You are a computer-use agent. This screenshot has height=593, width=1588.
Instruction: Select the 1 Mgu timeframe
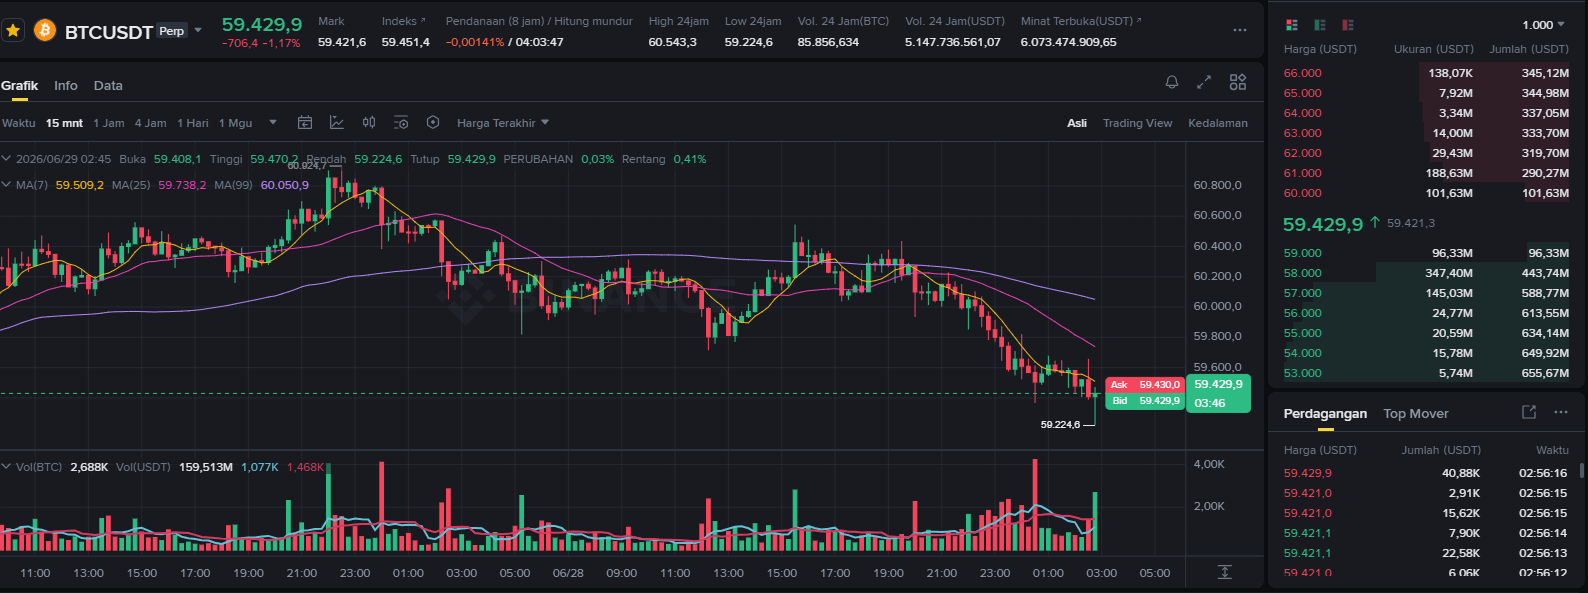[x=236, y=123]
